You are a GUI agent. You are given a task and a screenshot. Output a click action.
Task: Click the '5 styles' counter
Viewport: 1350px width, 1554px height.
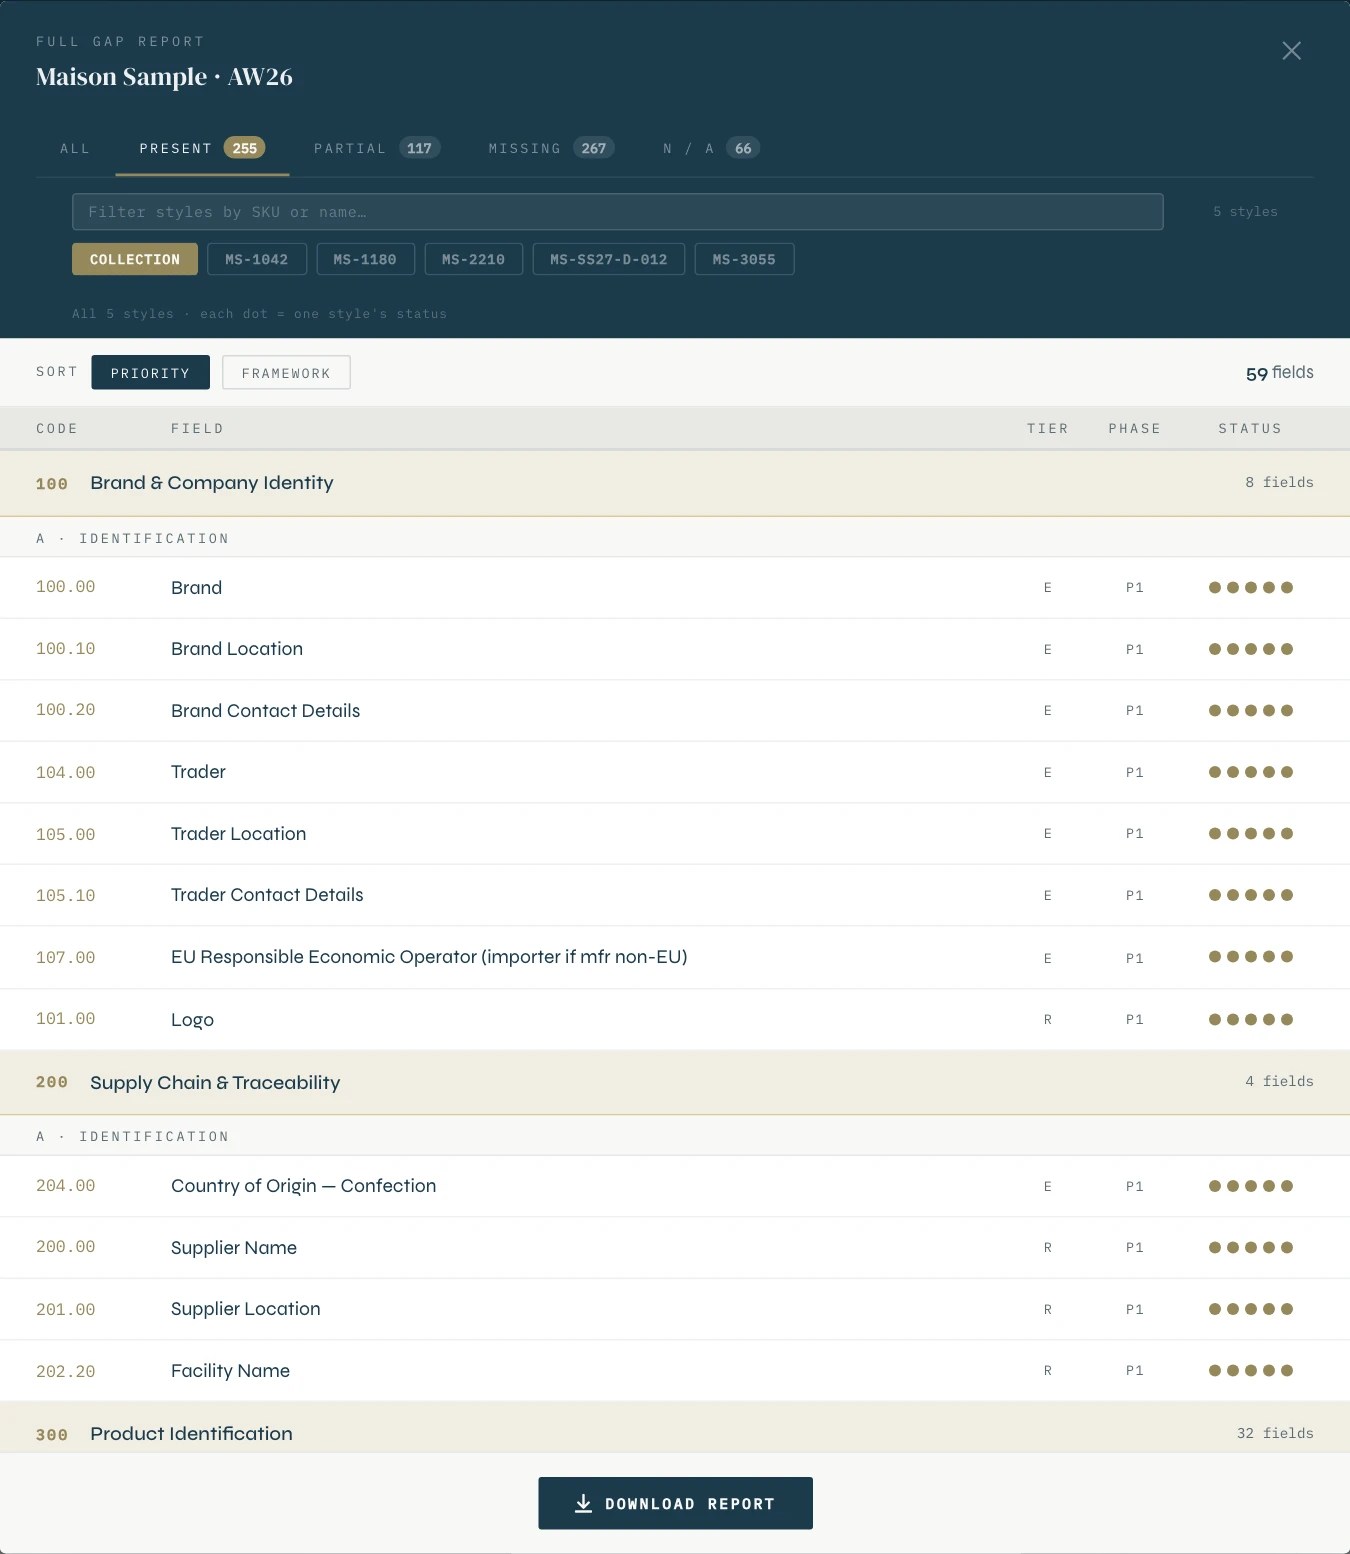(x=1245, y=212)
